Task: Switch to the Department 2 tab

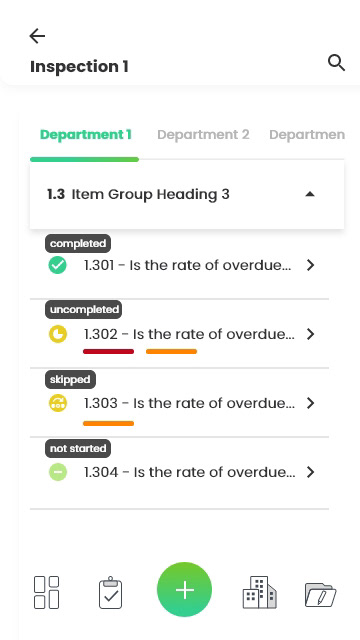Action: 203,135
